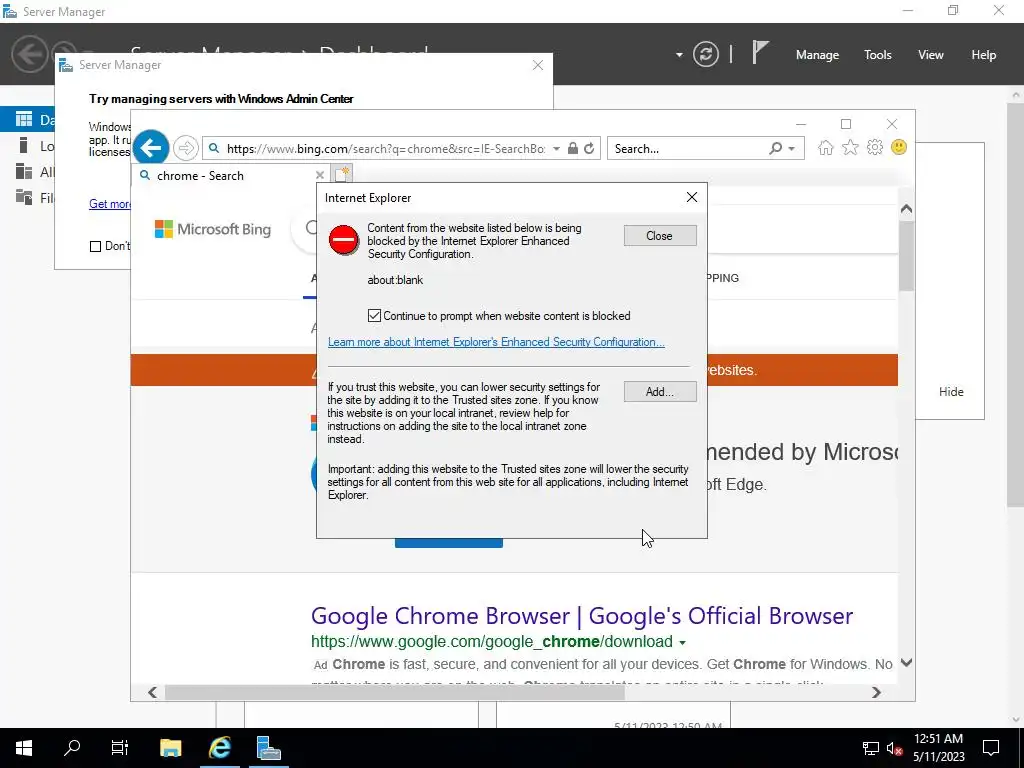The height and width of the screenshot is (768, 1024).
Task: Open Action Center notifications icon
Action: tap(991, 748)
